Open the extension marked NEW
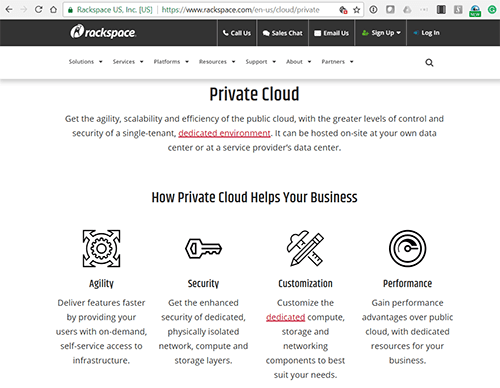 [x=475, y=10]
